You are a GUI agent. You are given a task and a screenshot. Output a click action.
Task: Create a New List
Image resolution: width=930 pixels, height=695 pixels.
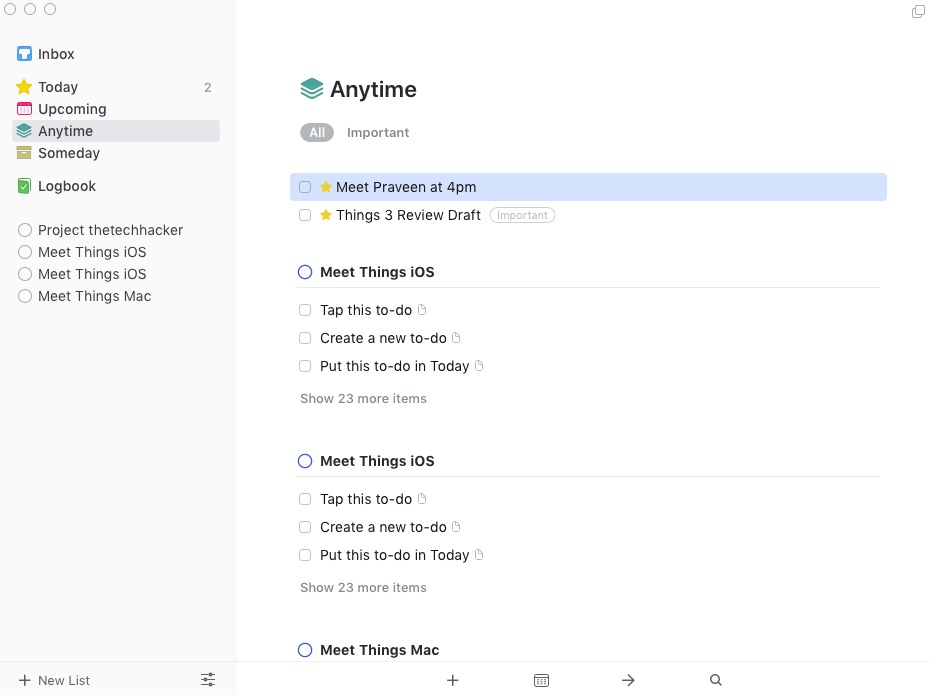pyautogui.click(x=54, y=680)
